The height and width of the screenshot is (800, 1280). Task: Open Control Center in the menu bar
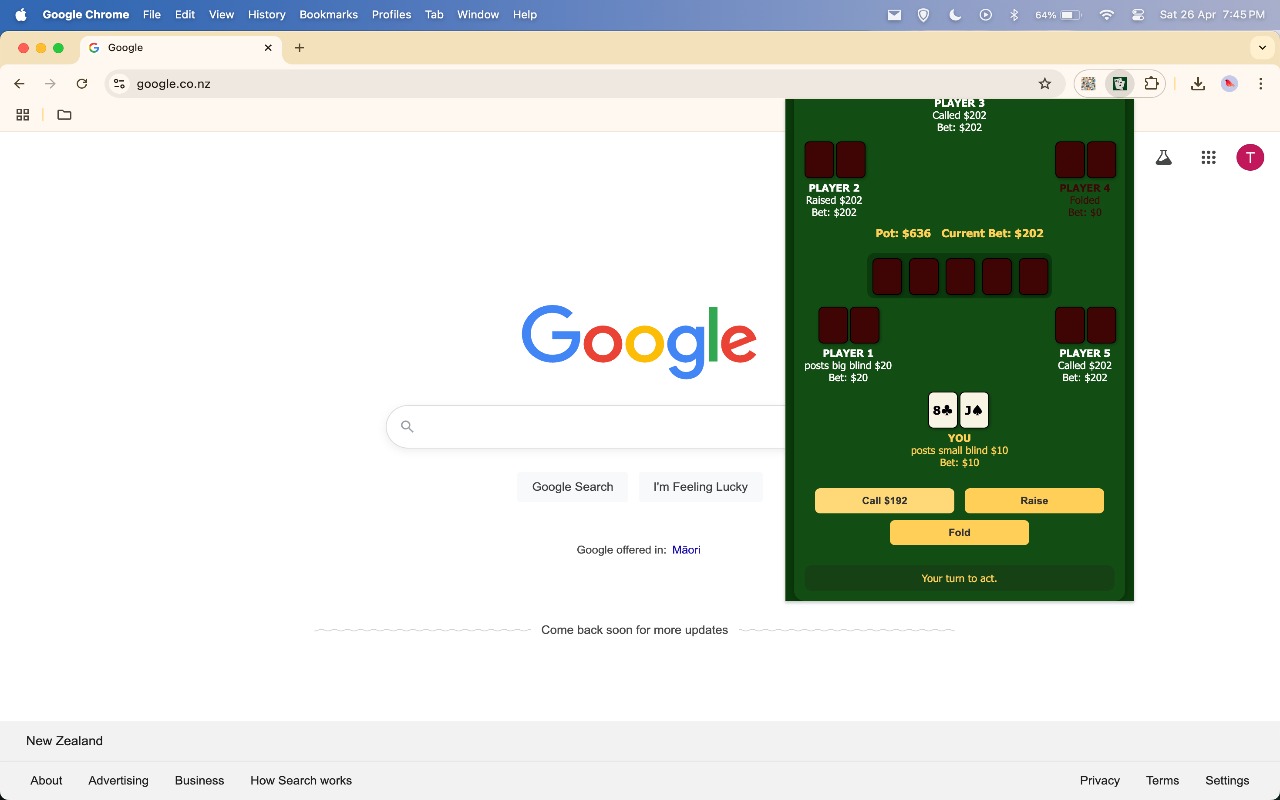tap(1138, 15)
